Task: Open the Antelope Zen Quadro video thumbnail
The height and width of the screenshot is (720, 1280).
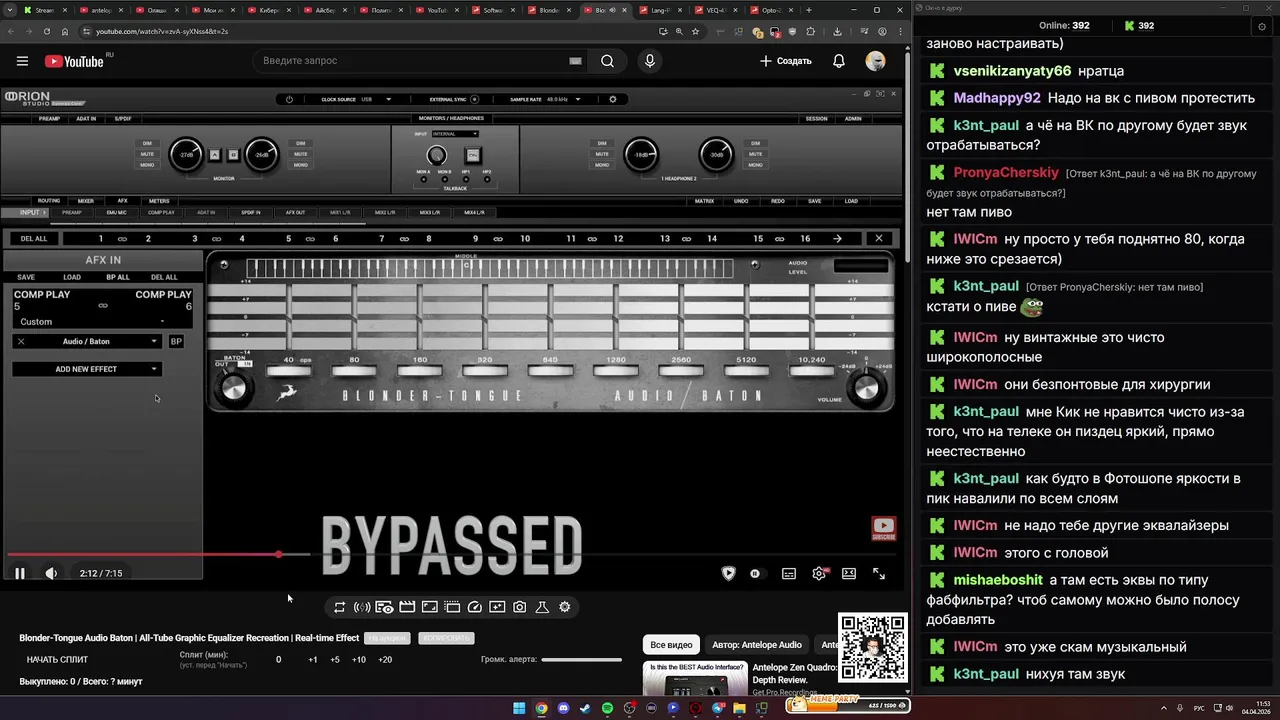Action: [694, 678]
